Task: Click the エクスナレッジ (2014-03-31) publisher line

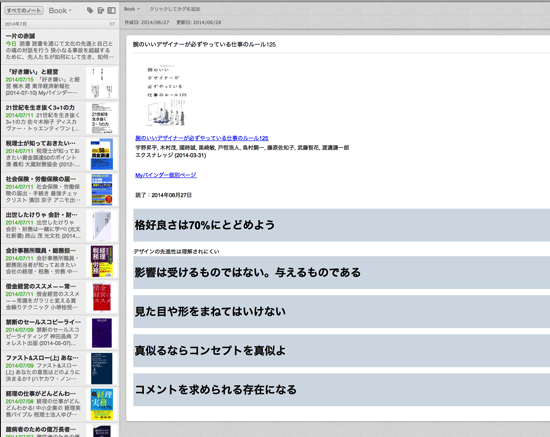Action: (x=170, y=155)
